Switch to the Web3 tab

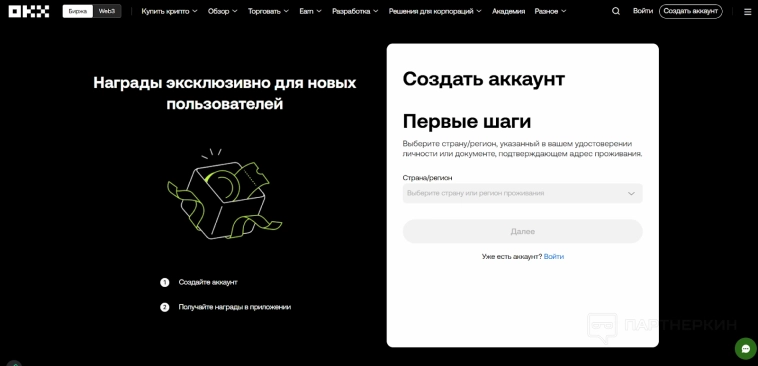(107, 11)
